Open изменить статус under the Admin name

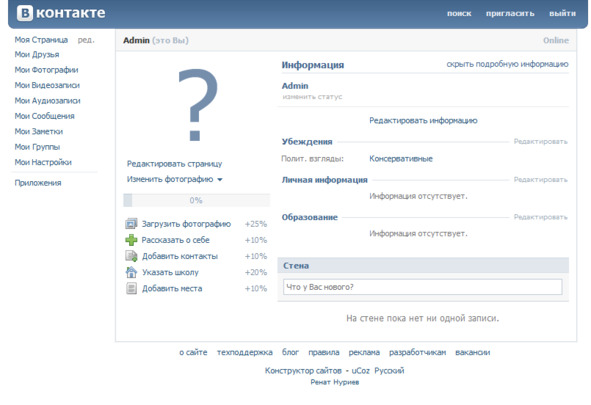[312, 97]
